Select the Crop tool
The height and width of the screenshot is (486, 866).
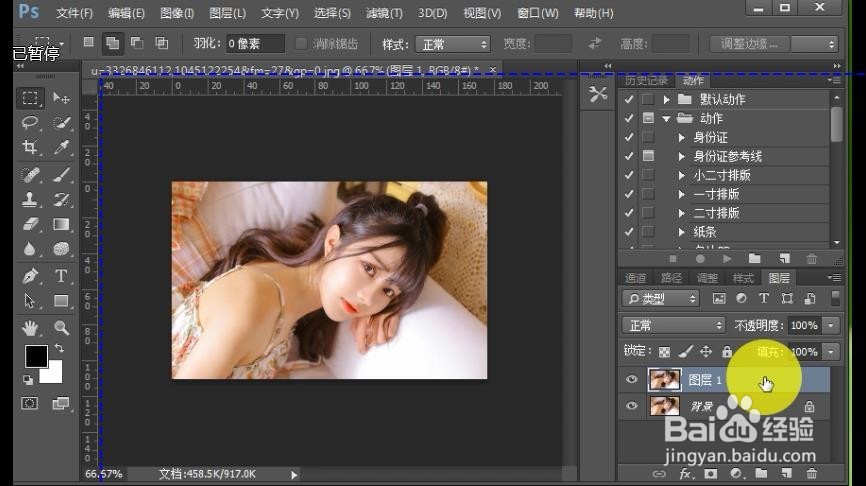pos(30,147)
